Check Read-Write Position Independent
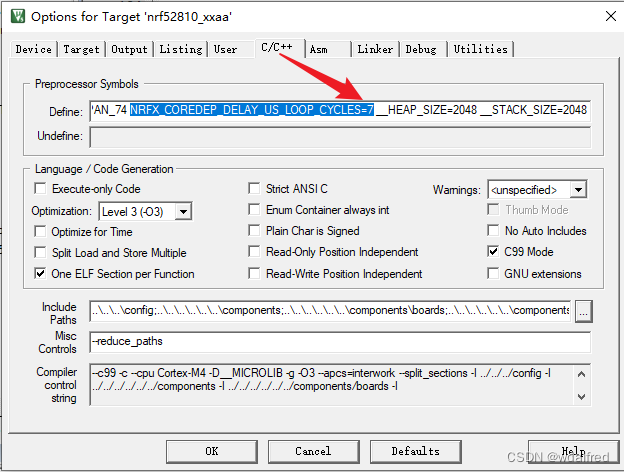Screen dimensions: 624x472 click(x=254, y=273)
